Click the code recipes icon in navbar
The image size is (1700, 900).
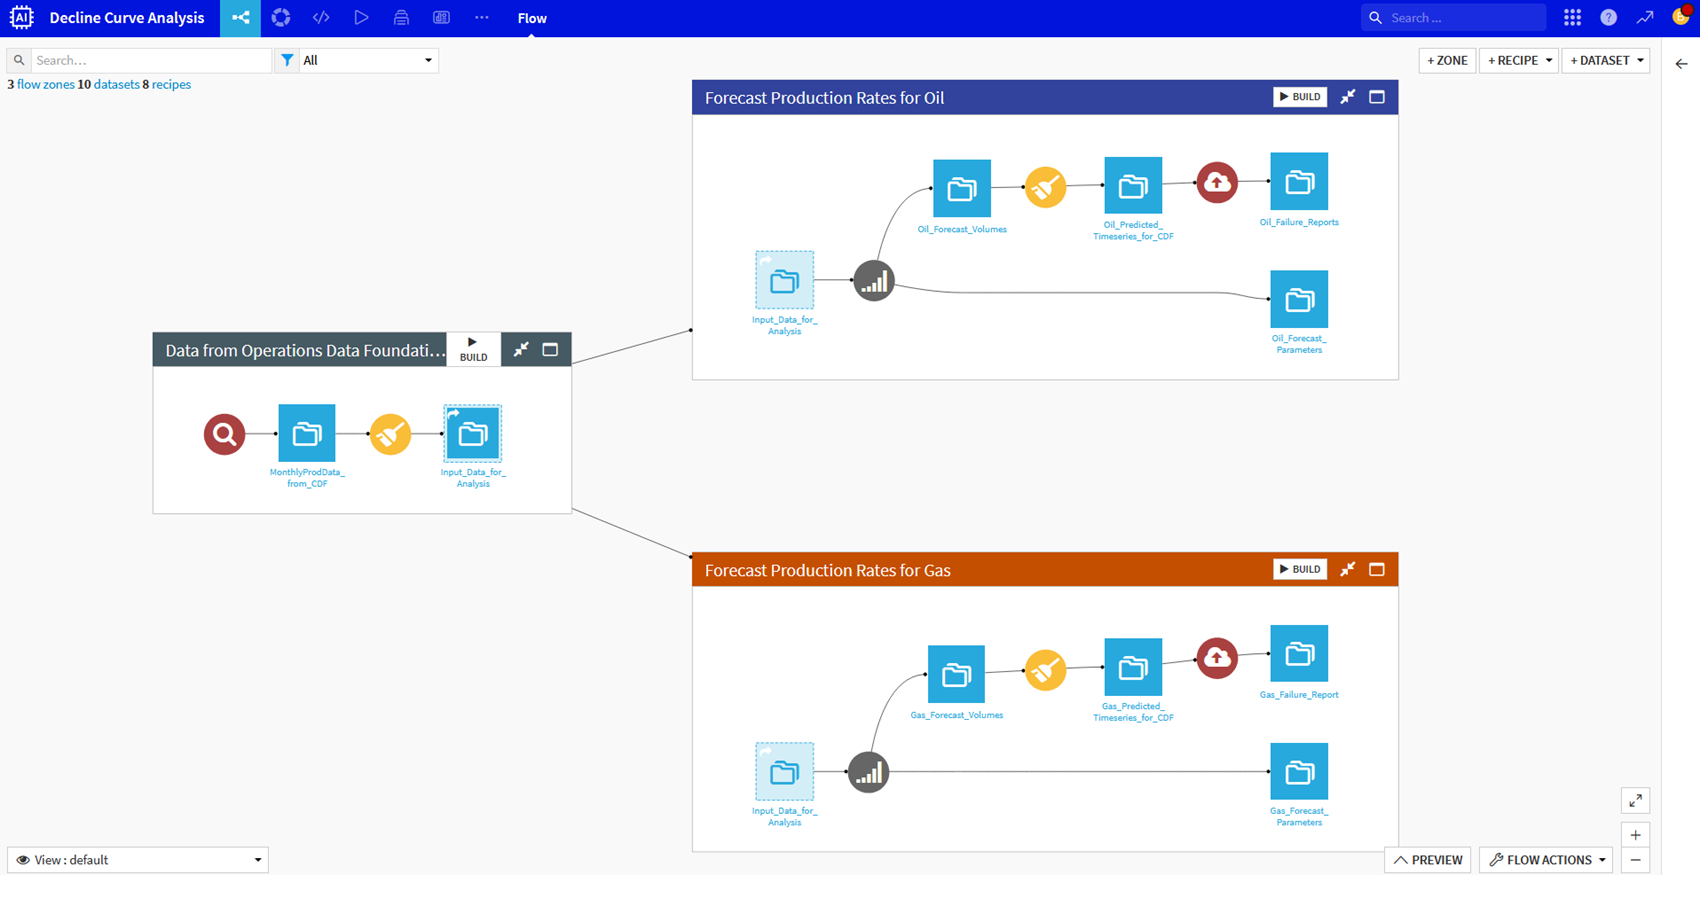(321, 18)
